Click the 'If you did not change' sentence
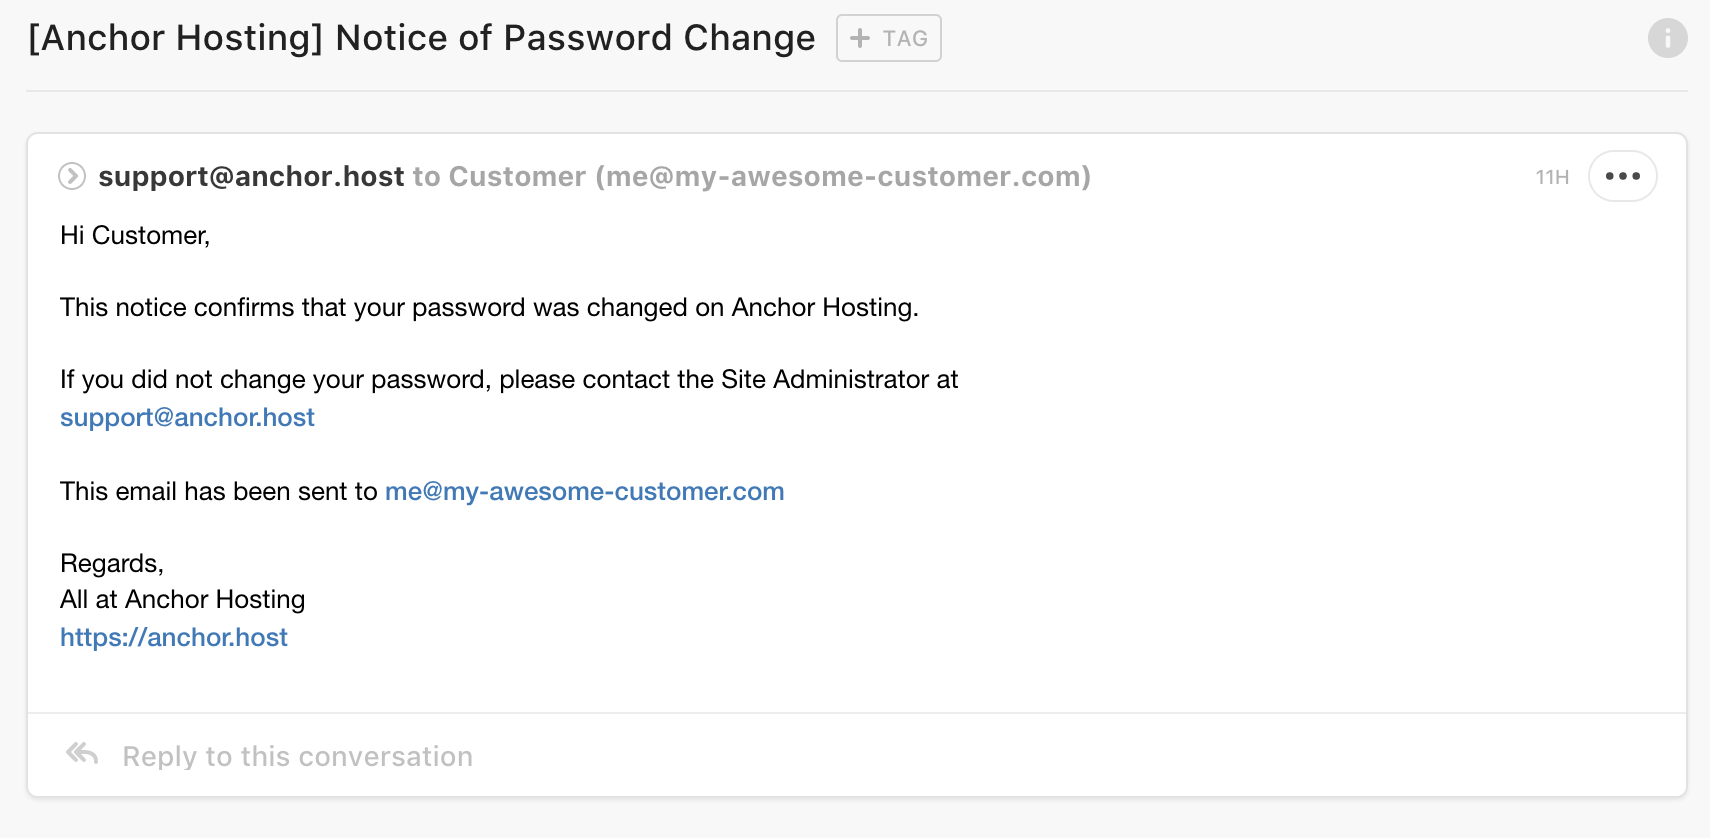The width and height of the screenshot is (1710, 838). 509,379
